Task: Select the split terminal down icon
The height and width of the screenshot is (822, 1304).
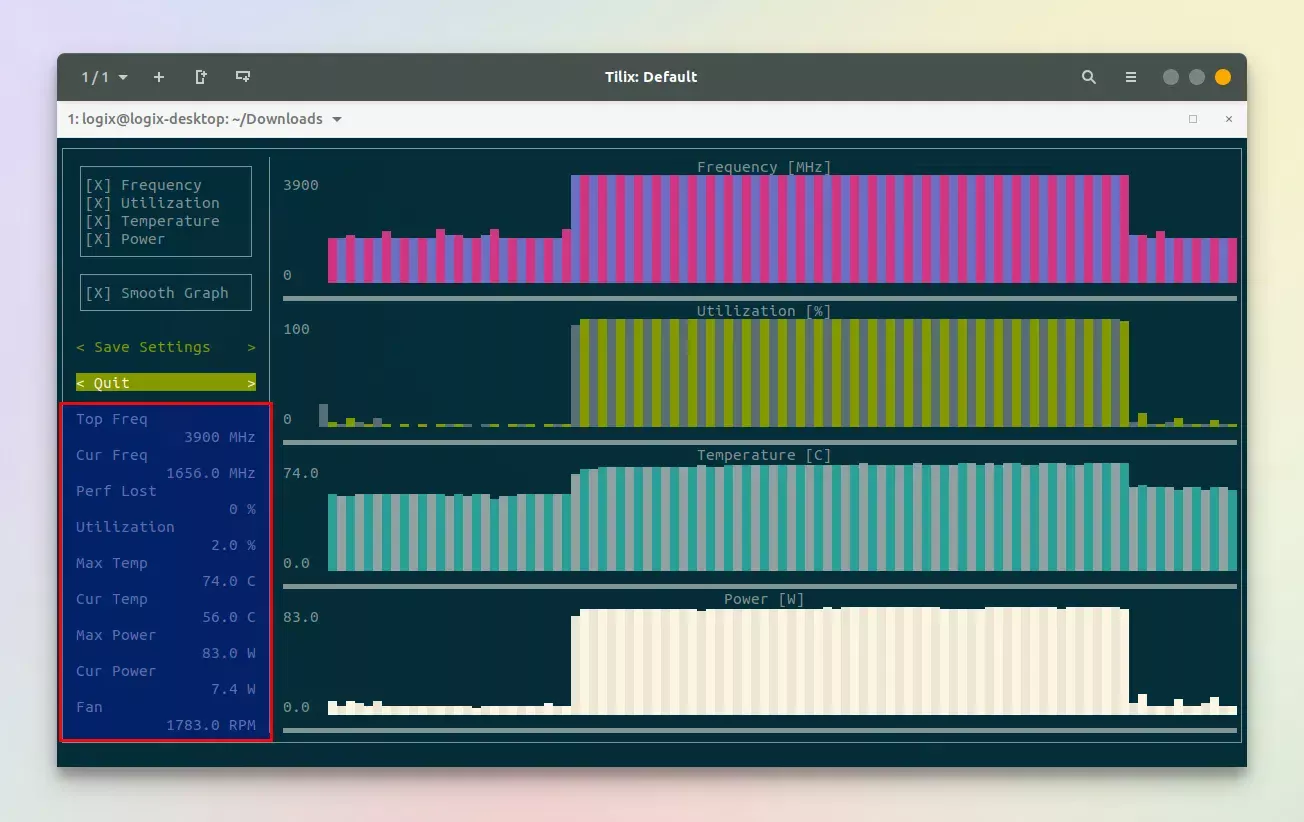Action: point(242,76)
